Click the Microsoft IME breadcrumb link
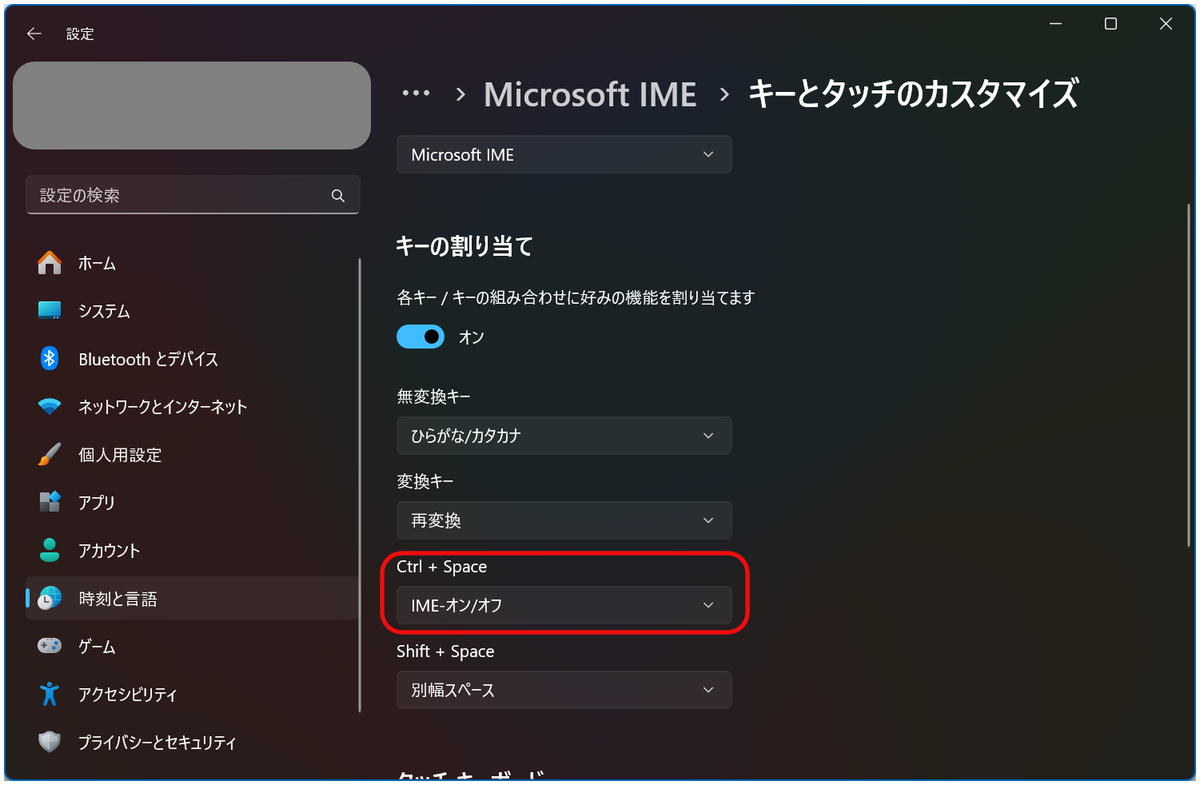Viewport: 1200px width, 785px height. click(590, 94)
